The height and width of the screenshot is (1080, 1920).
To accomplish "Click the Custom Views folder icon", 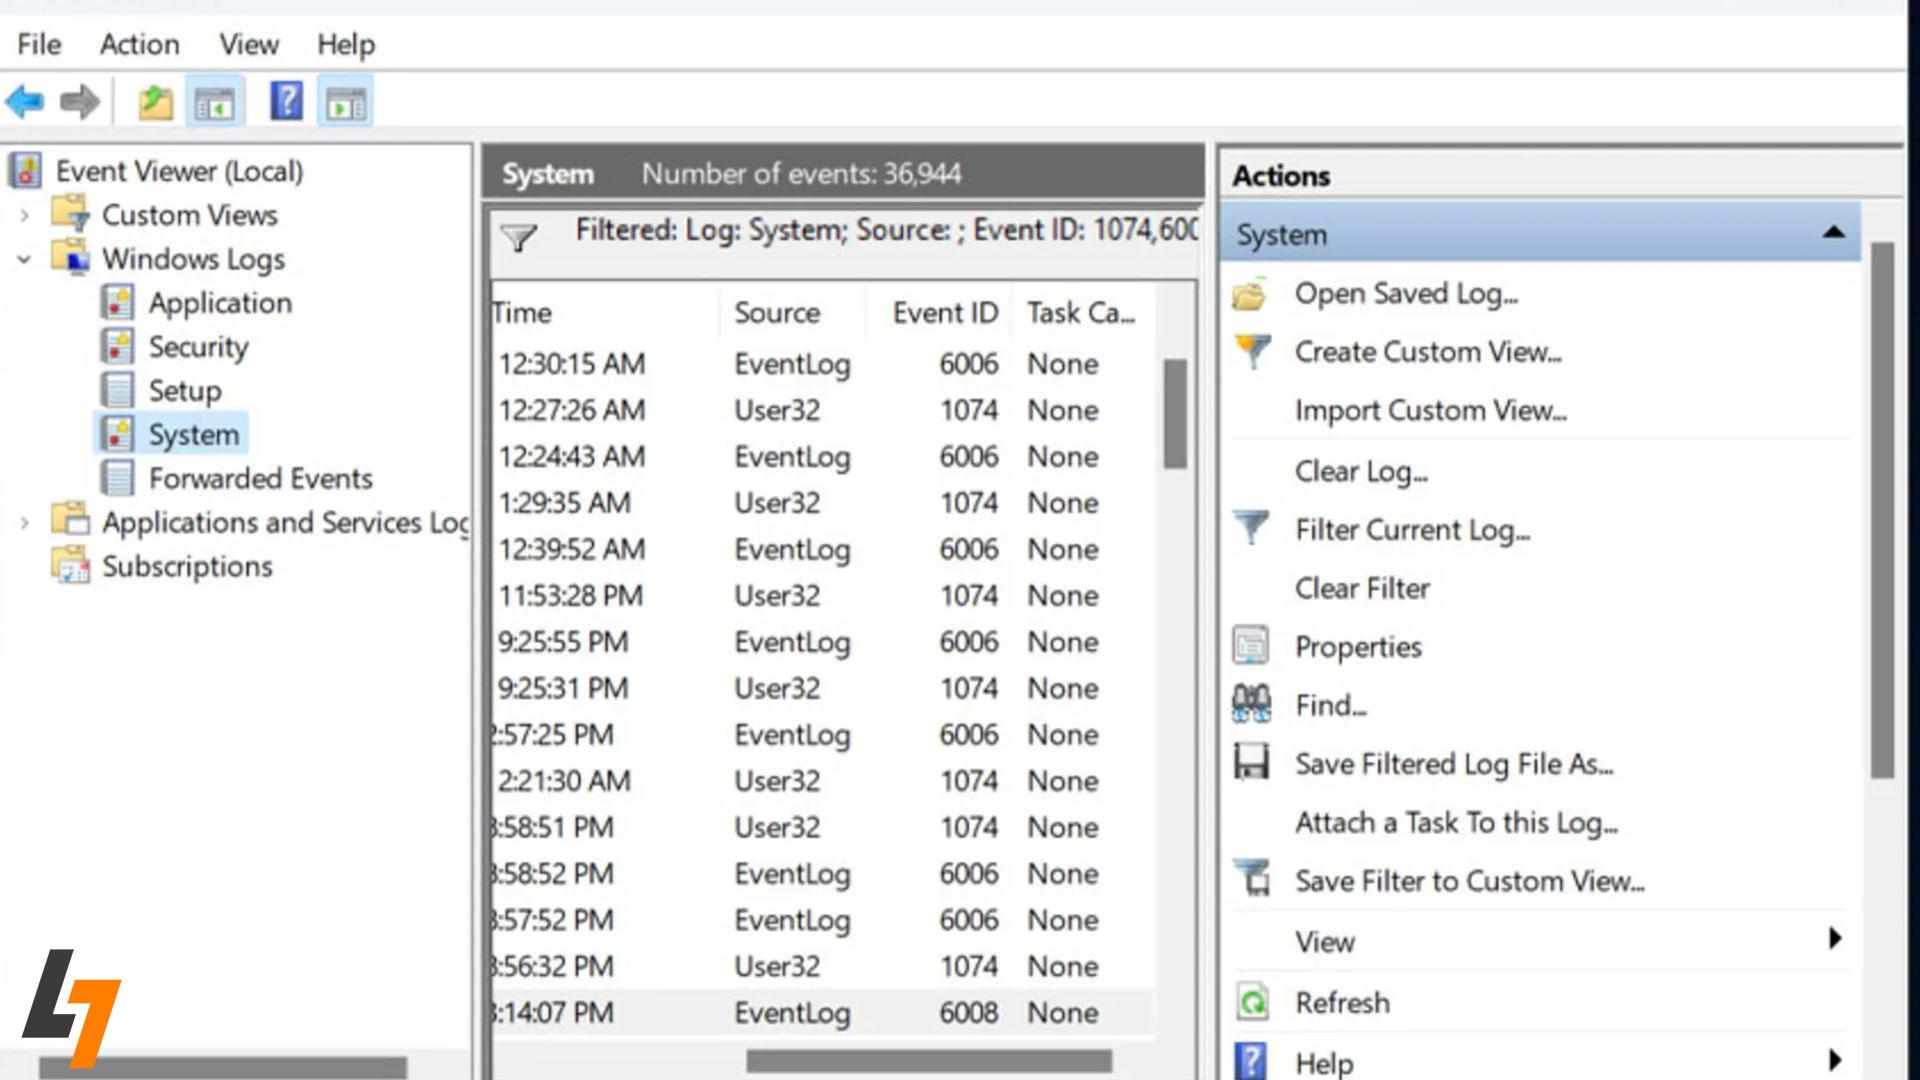I will tap(71, 214).
